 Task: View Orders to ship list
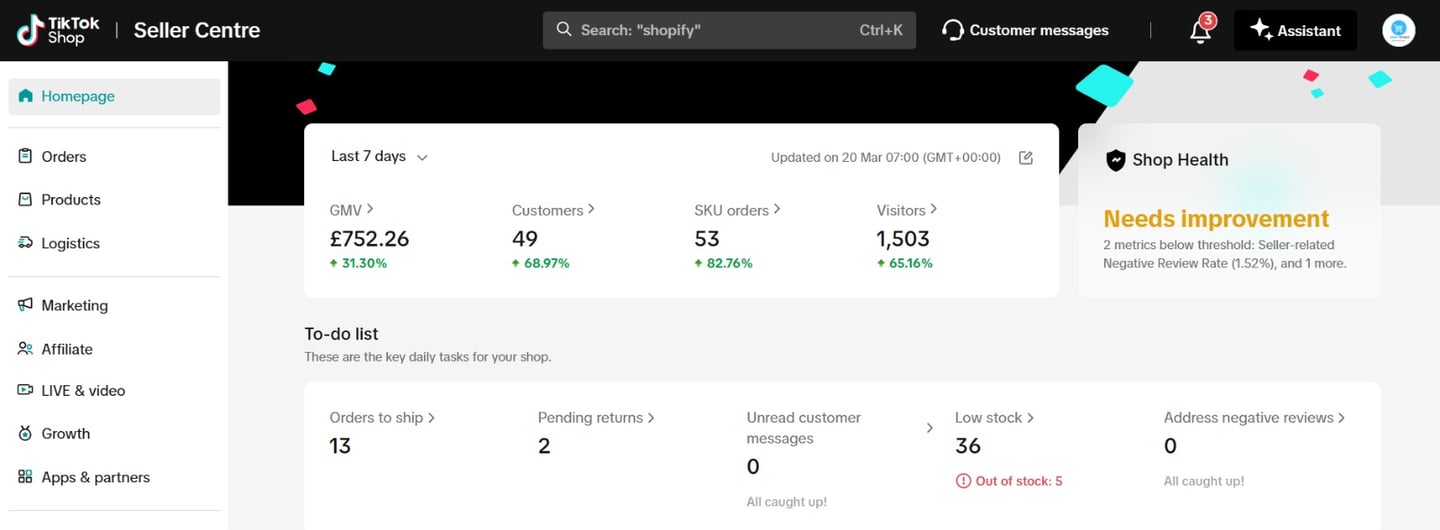pos(382,417)
